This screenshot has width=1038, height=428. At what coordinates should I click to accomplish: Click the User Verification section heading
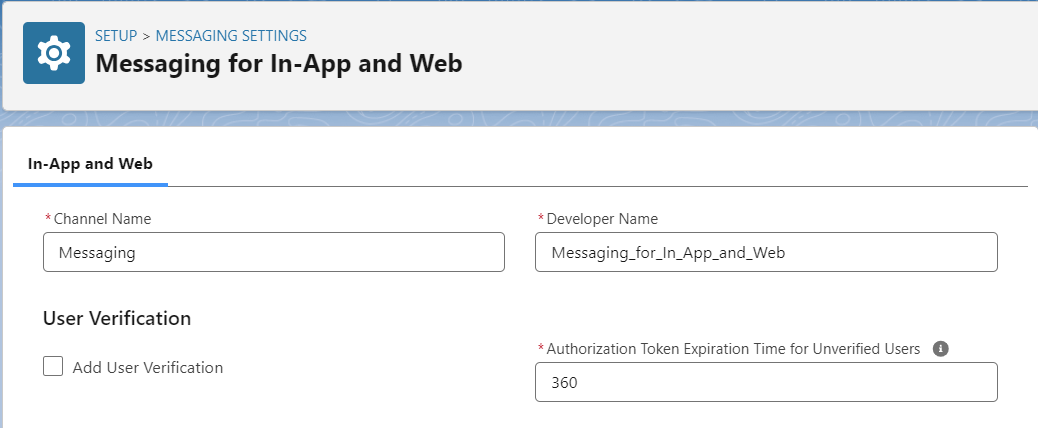(117, 318)
